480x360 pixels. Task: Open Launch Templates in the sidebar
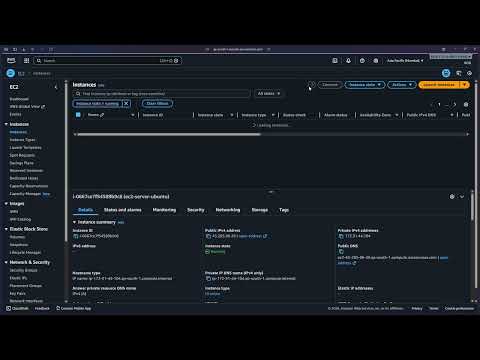point(26,147)
